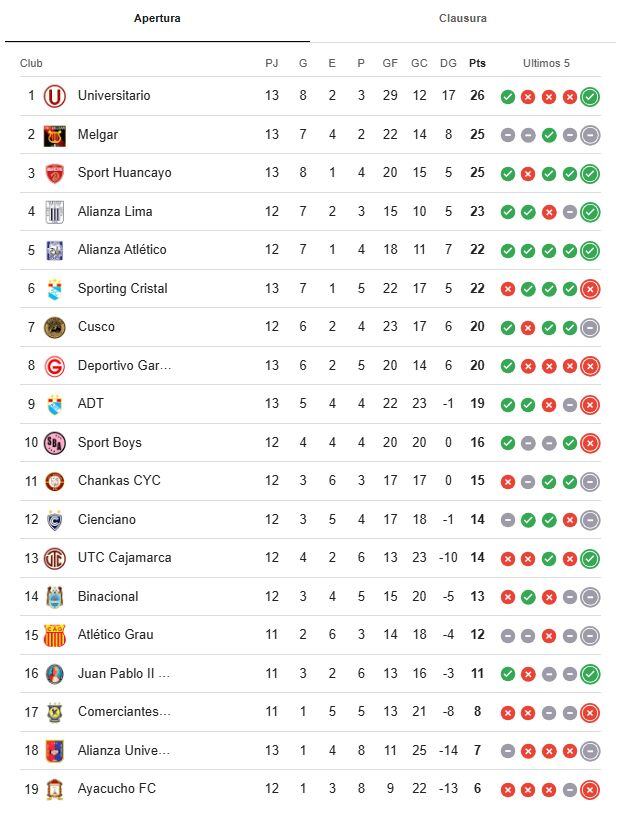Open the Atlético Grau team link
Screen dimensions: 627x813
[x=116, y=635]
